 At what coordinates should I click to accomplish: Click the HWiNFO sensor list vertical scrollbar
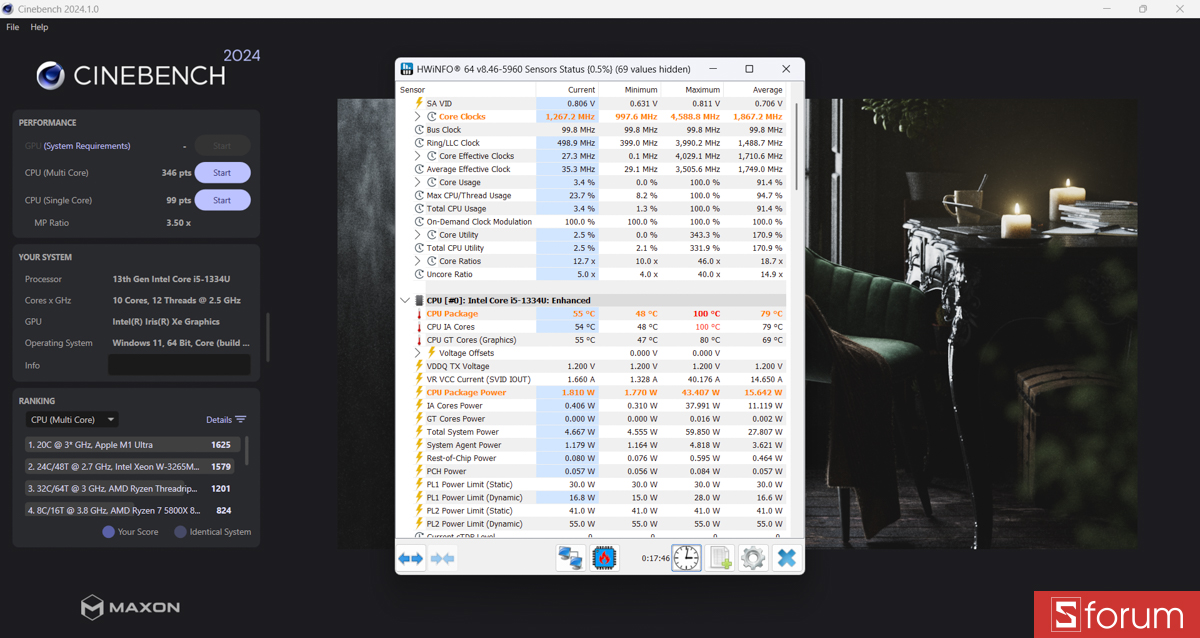797,146
